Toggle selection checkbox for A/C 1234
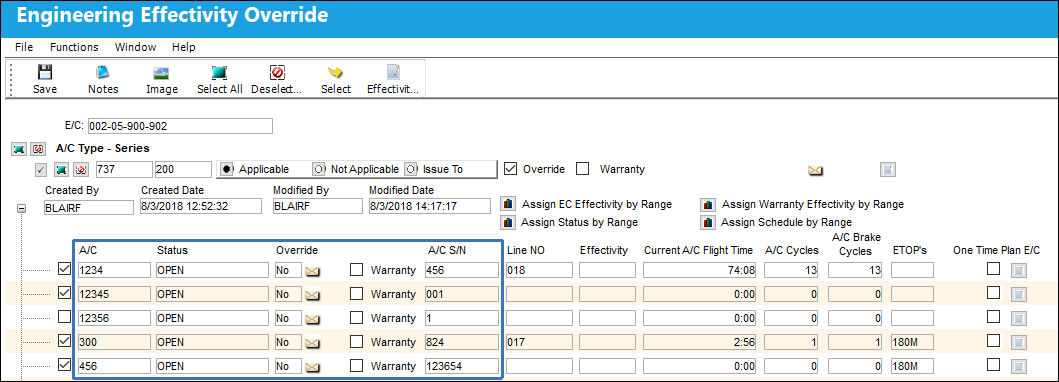1059x382 pixels. 65,269
